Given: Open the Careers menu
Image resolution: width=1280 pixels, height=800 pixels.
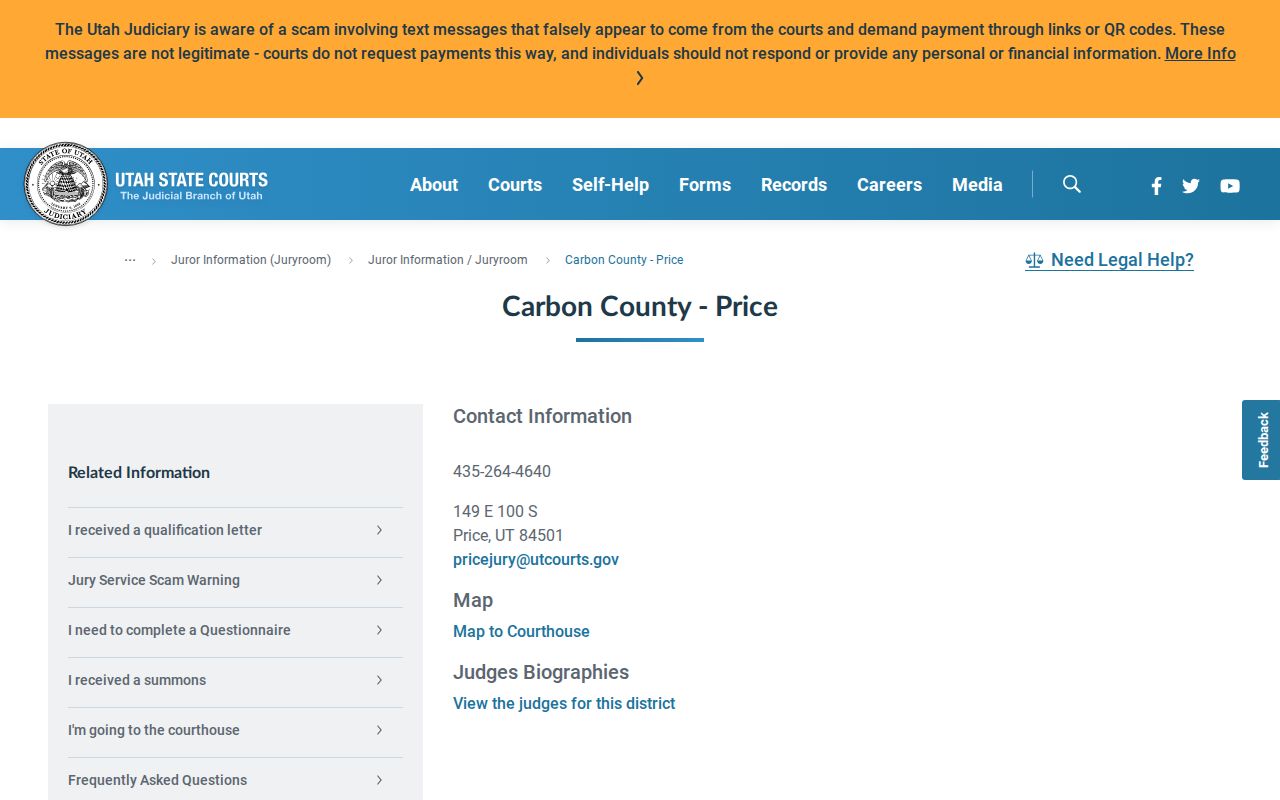Looking at the screenshot, I should [889, 185].
